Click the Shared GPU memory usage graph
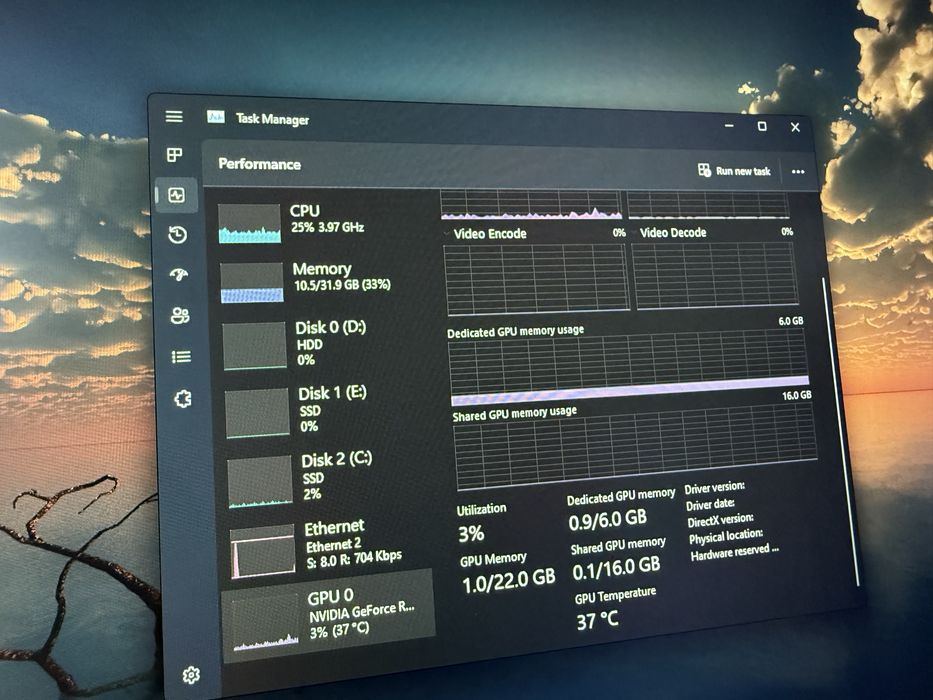The width and height of the screenshot is (933, 700). point(635,446)
